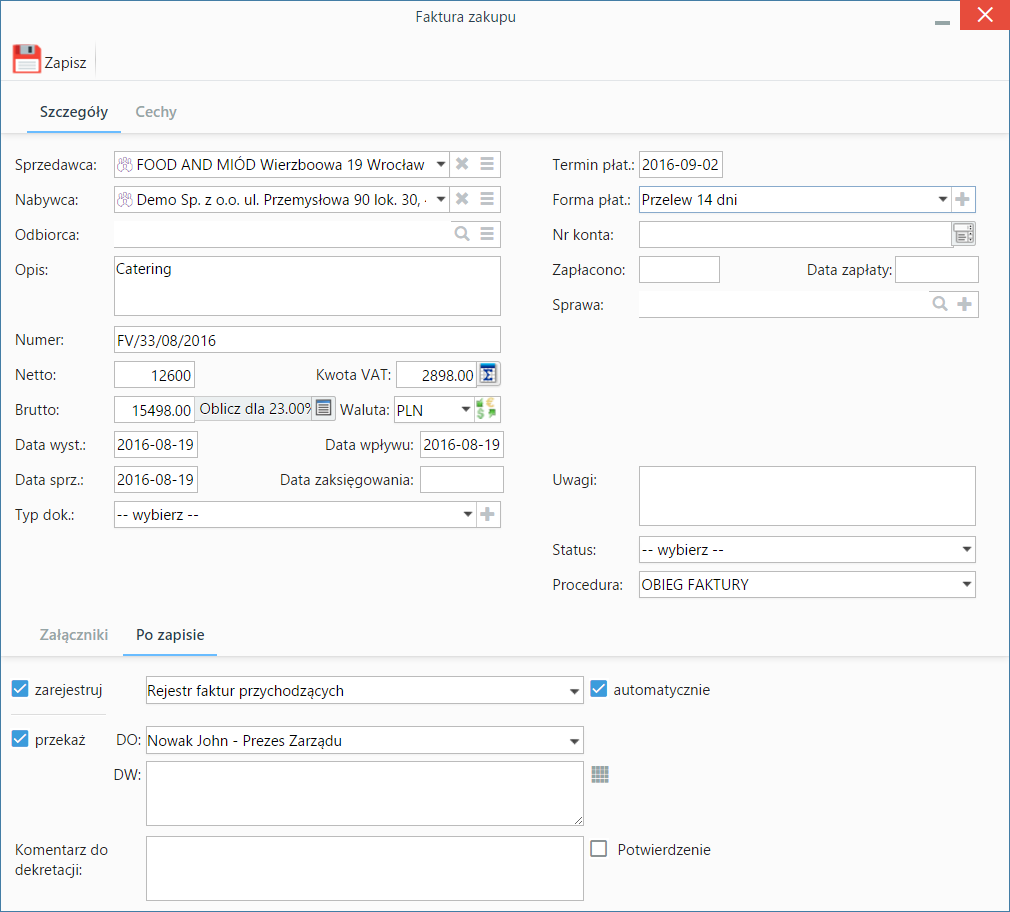Viewport: 1010px width, 912px height.
Task: Close the Faktura zakupu window
Action: coord(984,15)
